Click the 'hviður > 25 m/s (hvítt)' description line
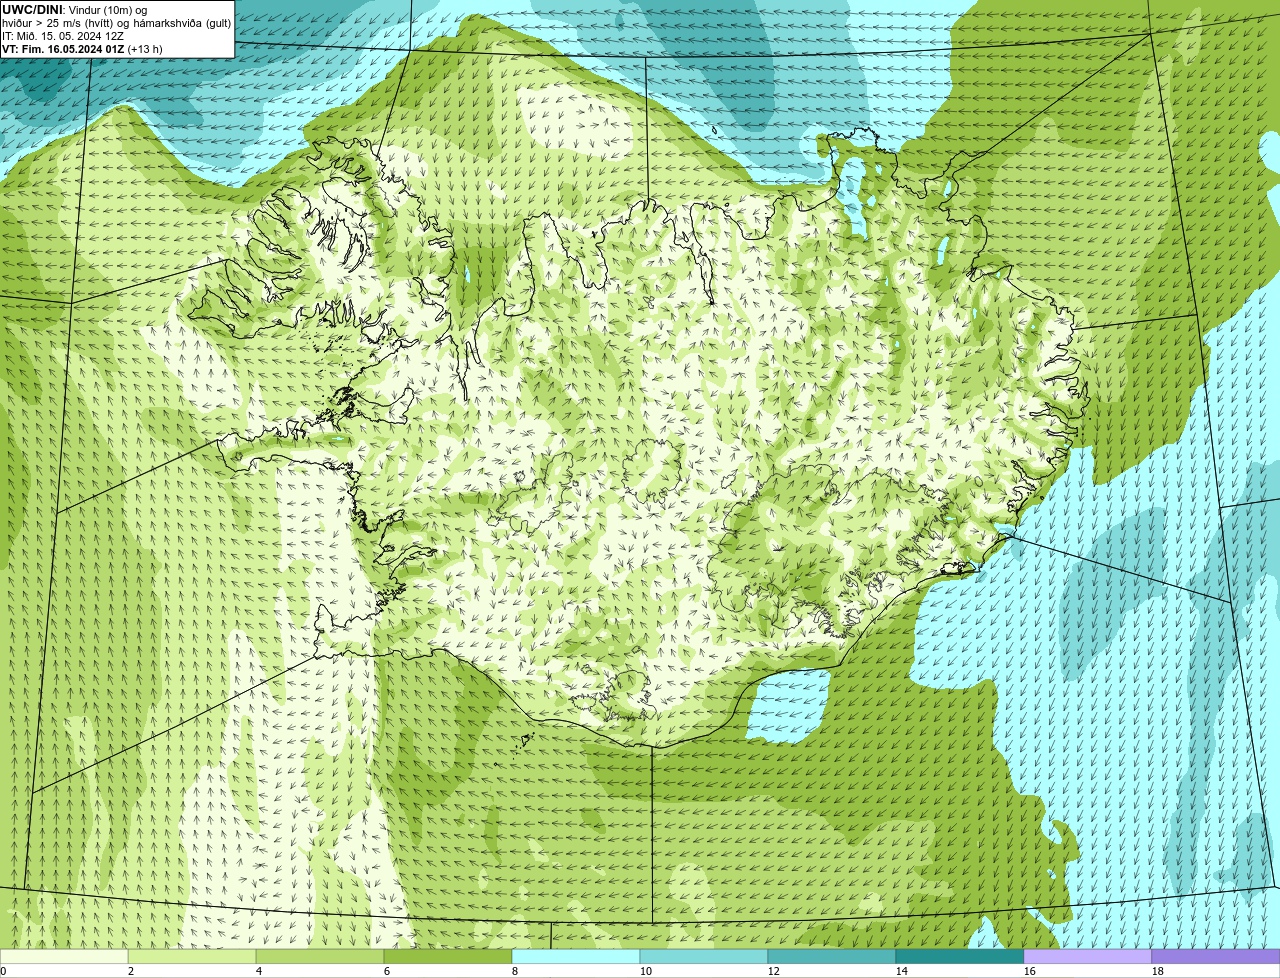 click(117, 23)
